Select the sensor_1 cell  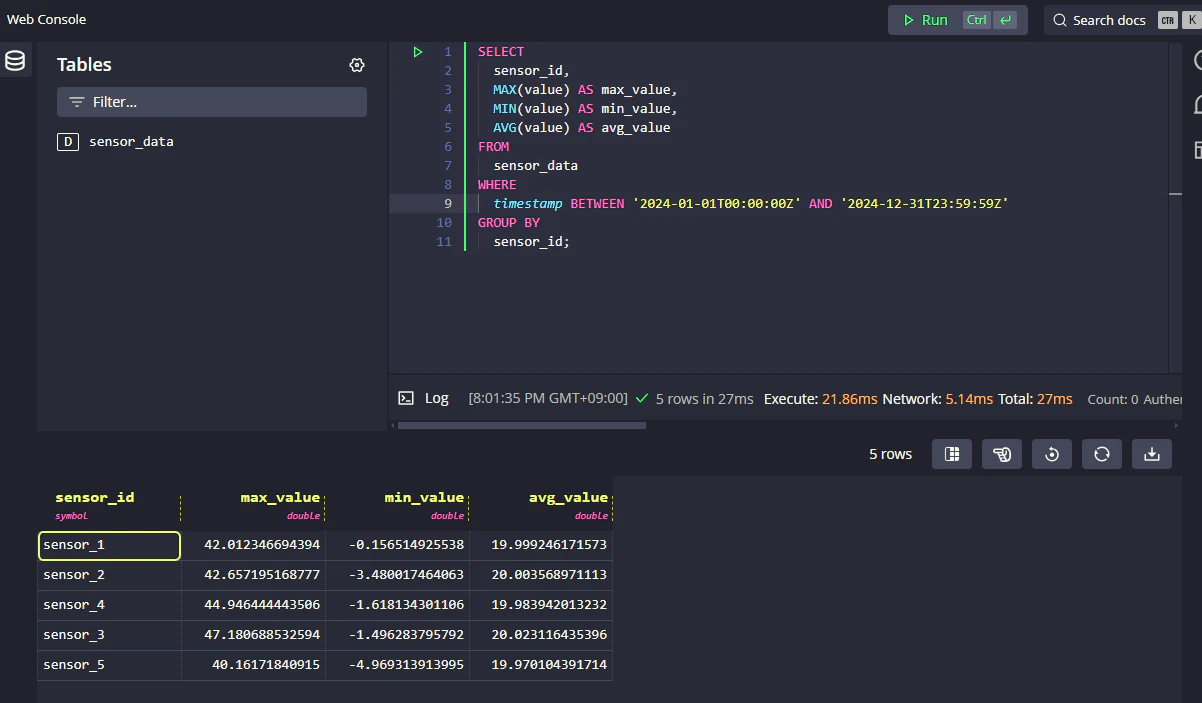(110, 546)
